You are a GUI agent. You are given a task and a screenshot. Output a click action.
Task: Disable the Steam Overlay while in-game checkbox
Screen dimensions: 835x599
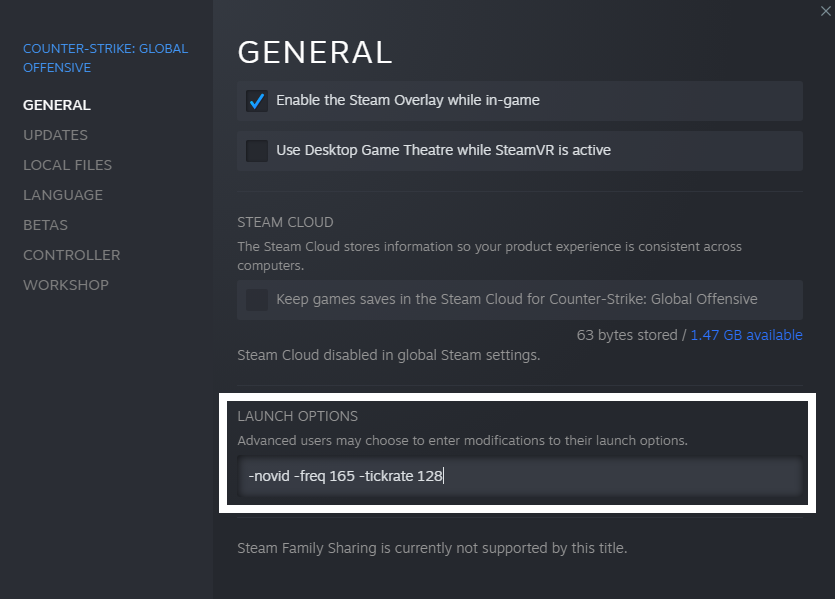257,101
